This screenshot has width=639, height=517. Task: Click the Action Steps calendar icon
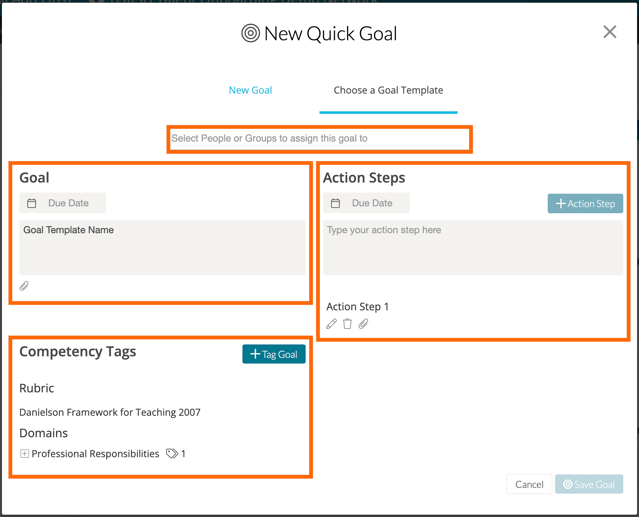click(336, 203)
